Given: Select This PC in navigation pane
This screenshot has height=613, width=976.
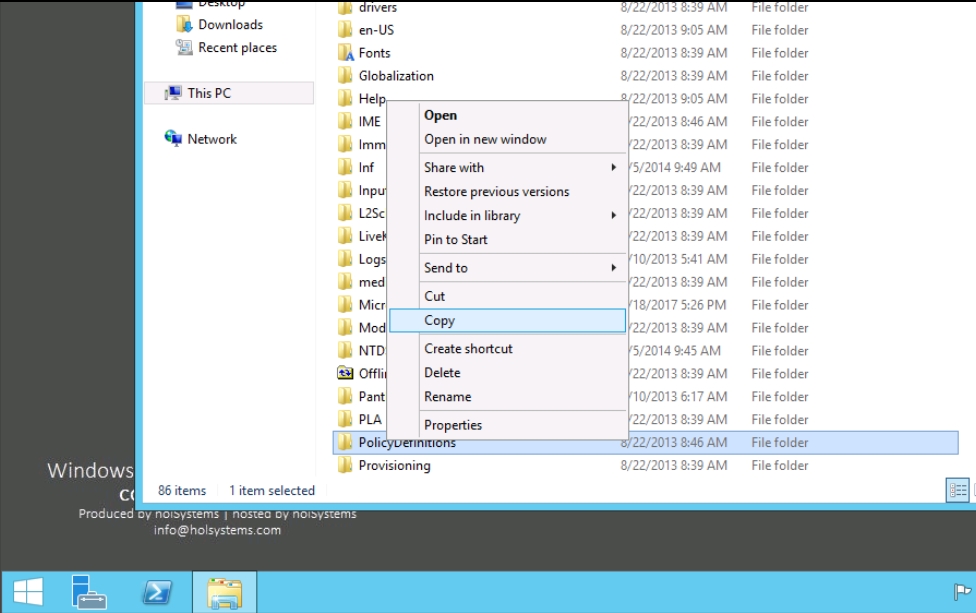Looking at the screenshot, I should 208,93.
